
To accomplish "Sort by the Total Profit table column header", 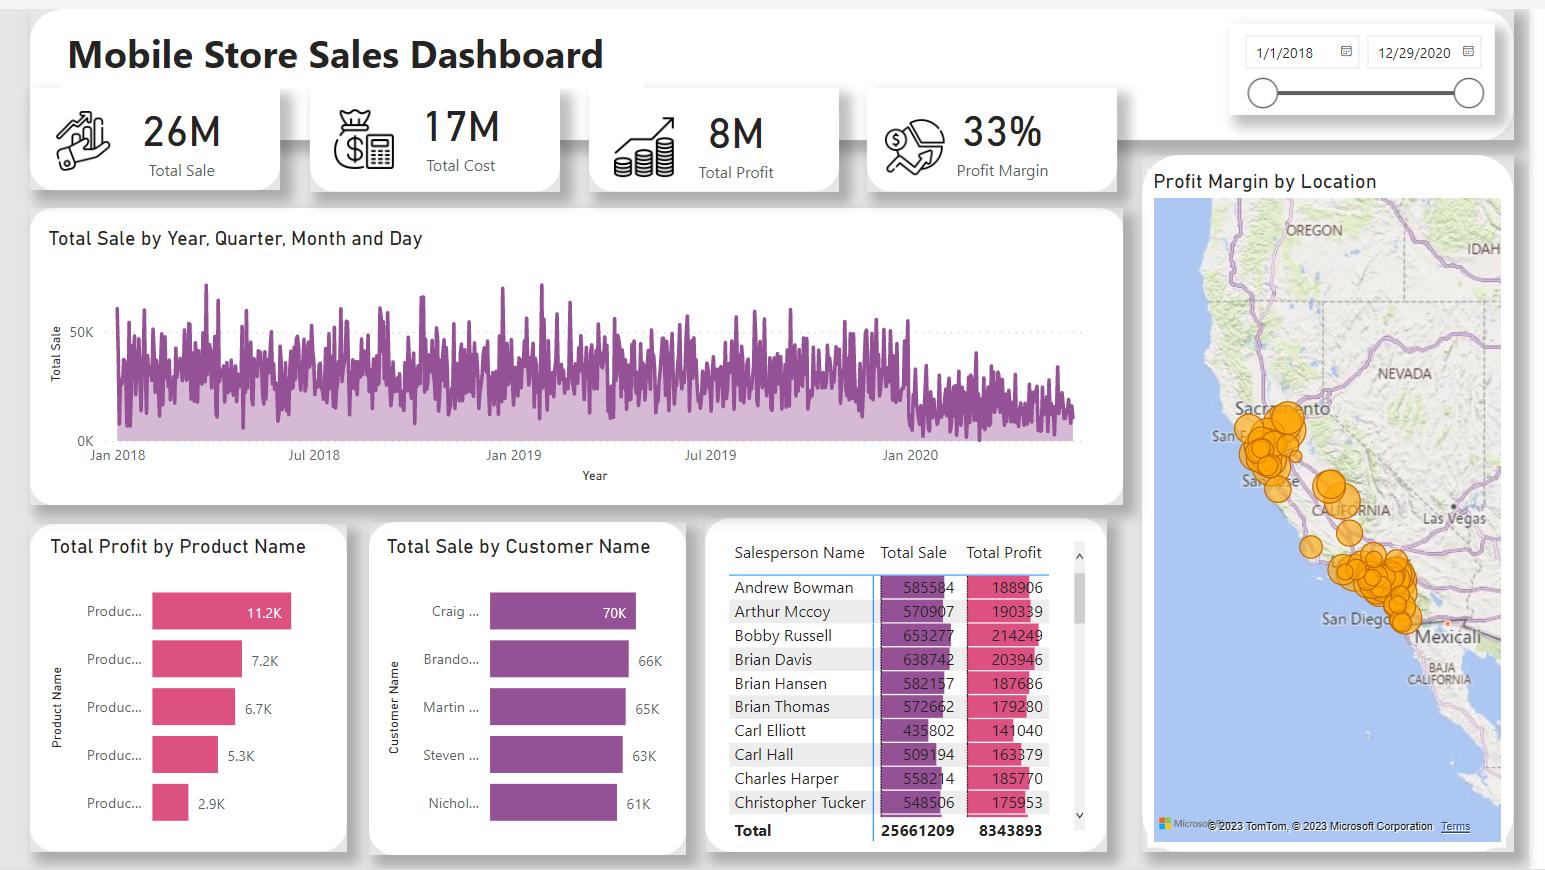I will click(1003, 552).
